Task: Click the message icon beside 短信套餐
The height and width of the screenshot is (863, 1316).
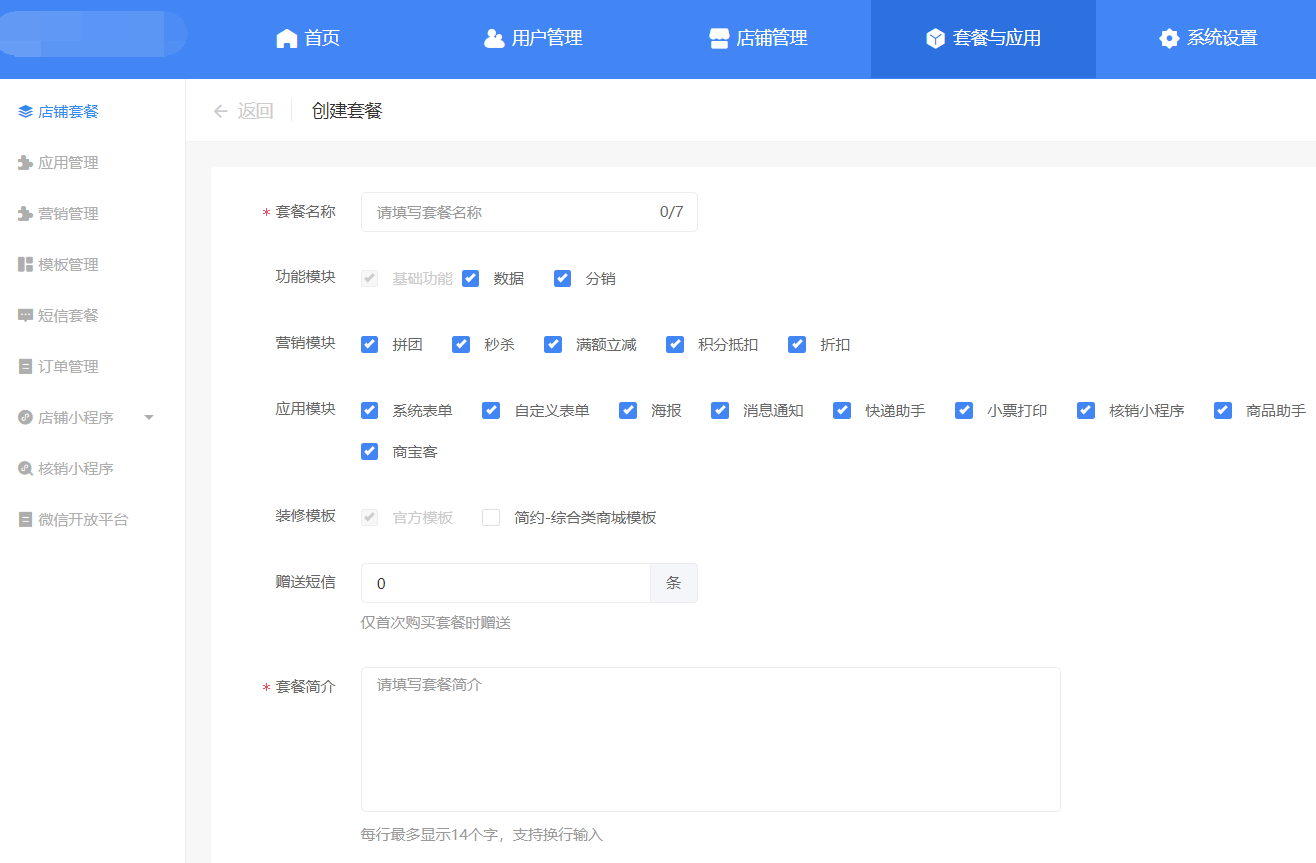Action: 26,316
